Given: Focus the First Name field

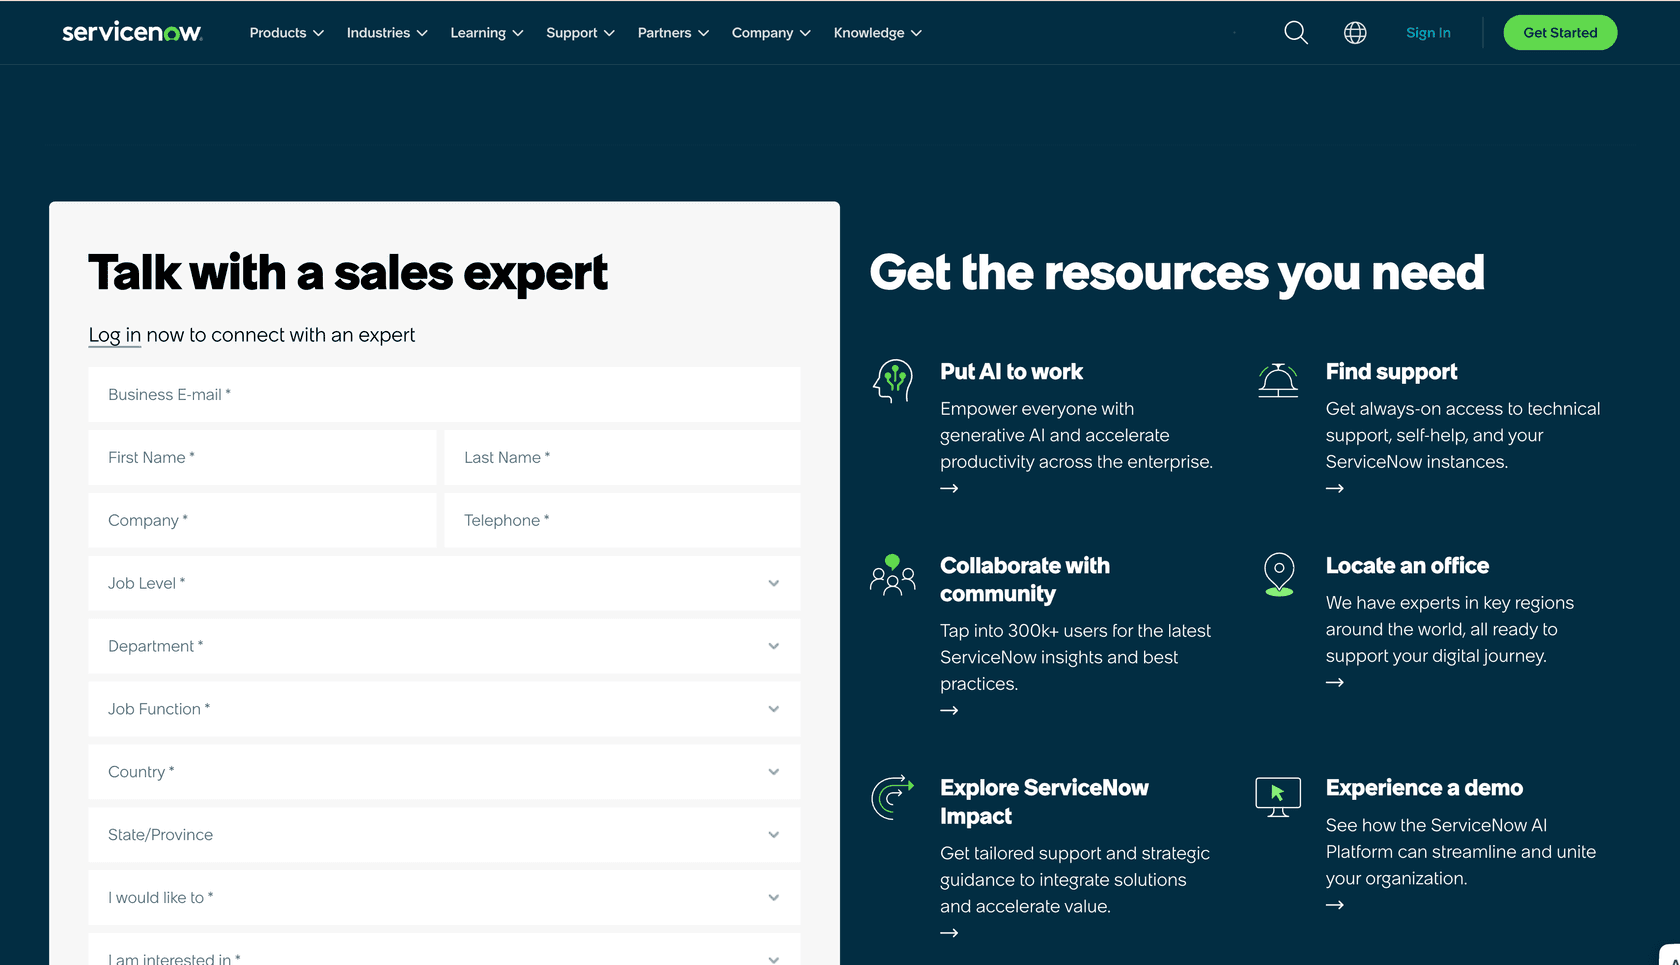Looking at the screenshot, I should tap(262, 457).
